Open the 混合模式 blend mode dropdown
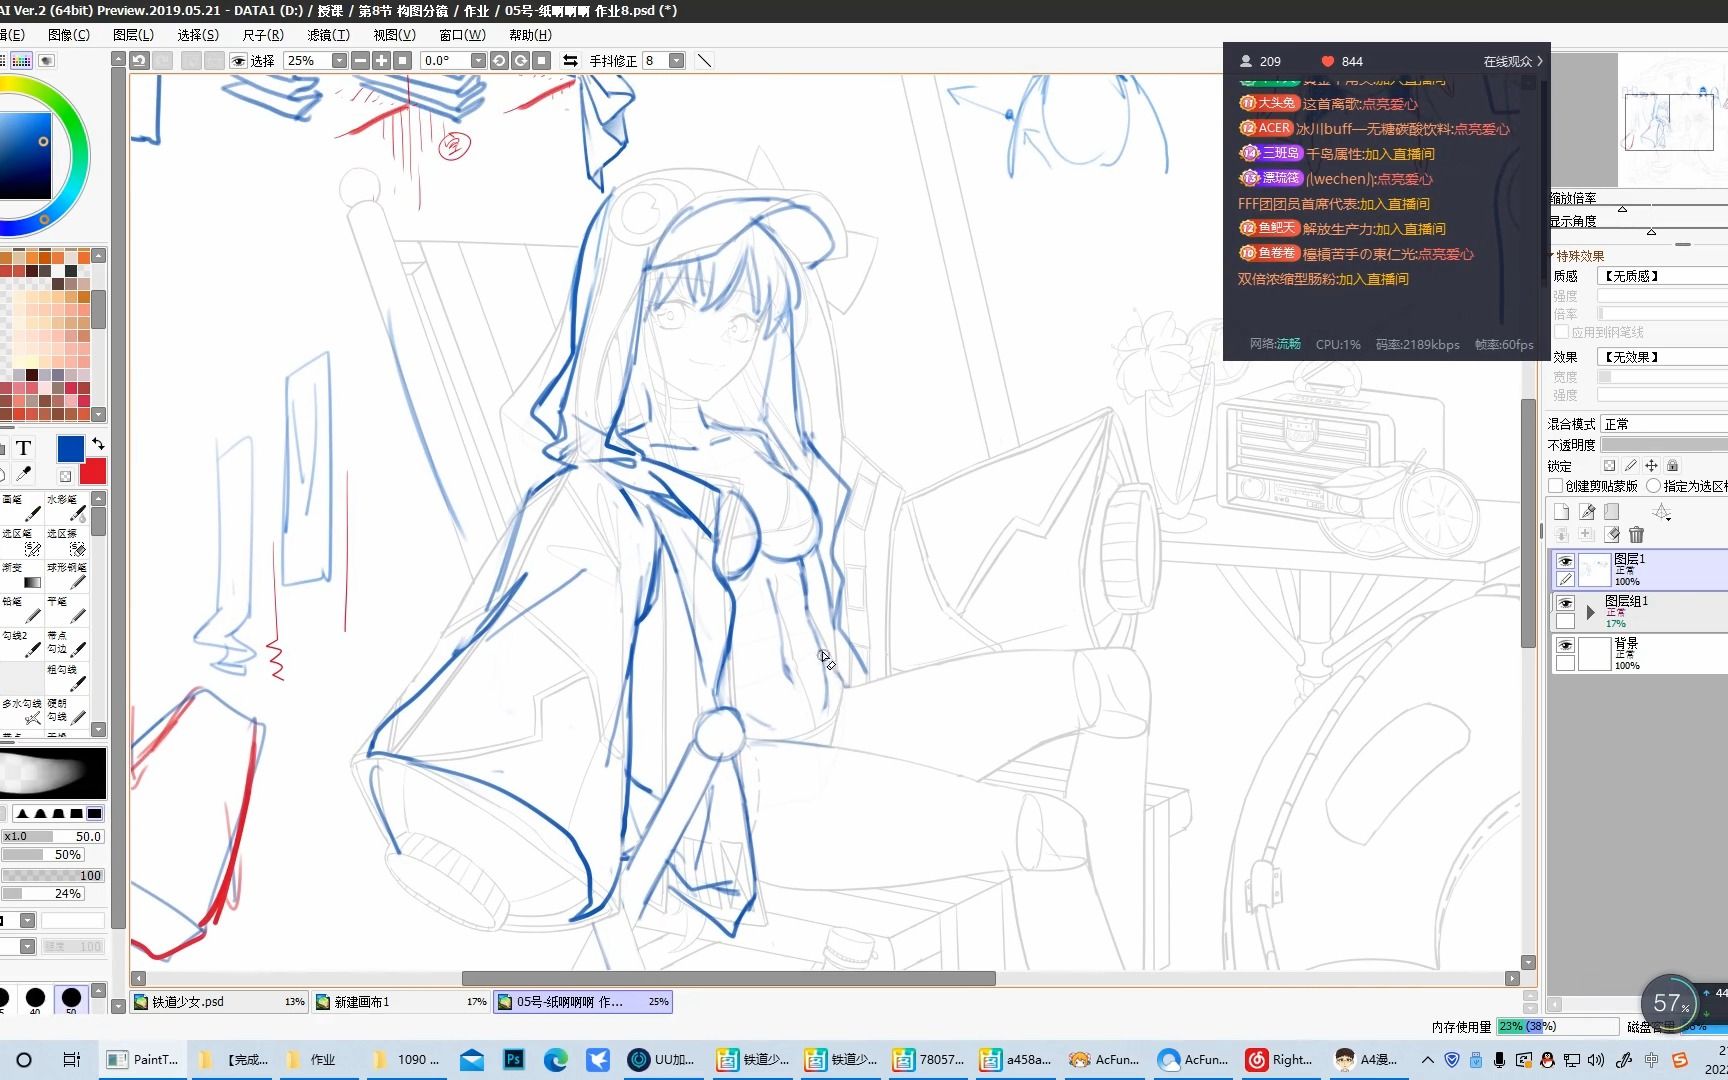Screen dimensions: 1728x1080 pyautogui.click(x=1663, y=424)
